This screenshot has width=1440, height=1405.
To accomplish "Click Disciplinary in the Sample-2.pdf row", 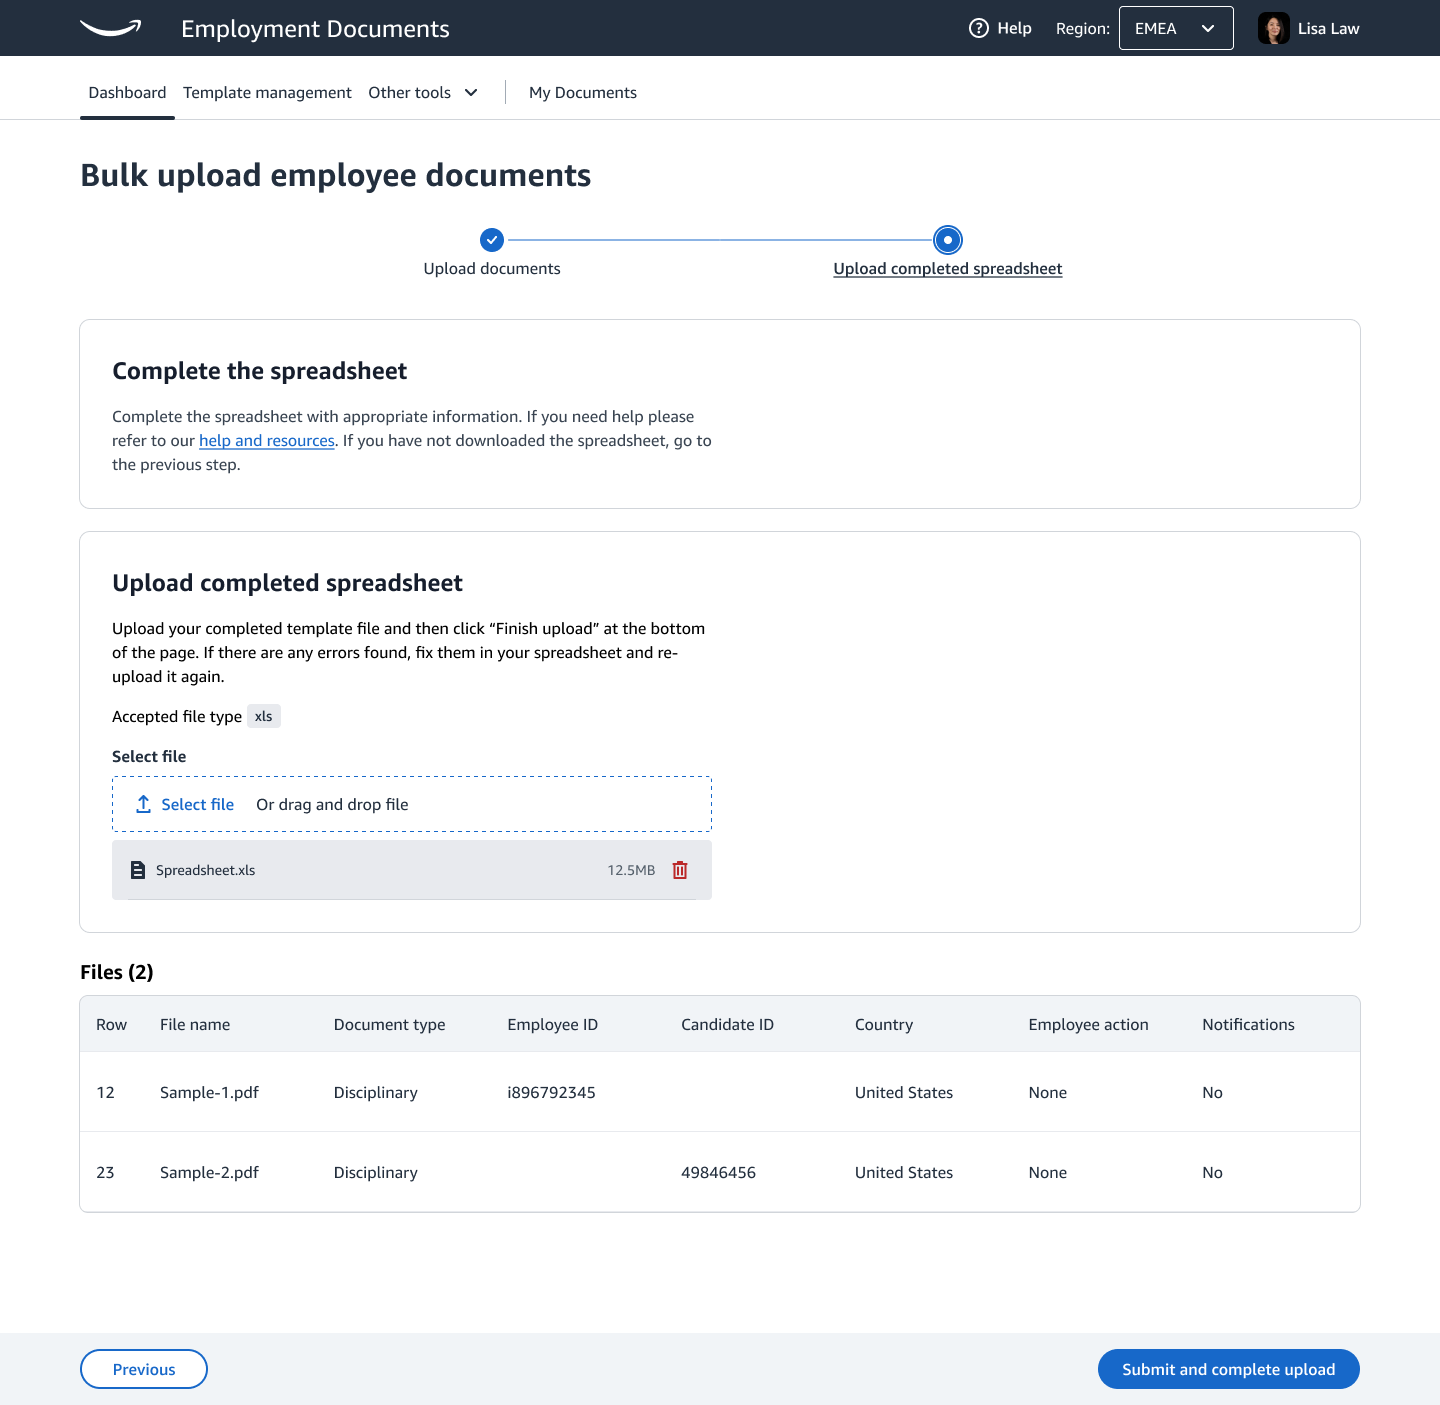I will 376,1172.
